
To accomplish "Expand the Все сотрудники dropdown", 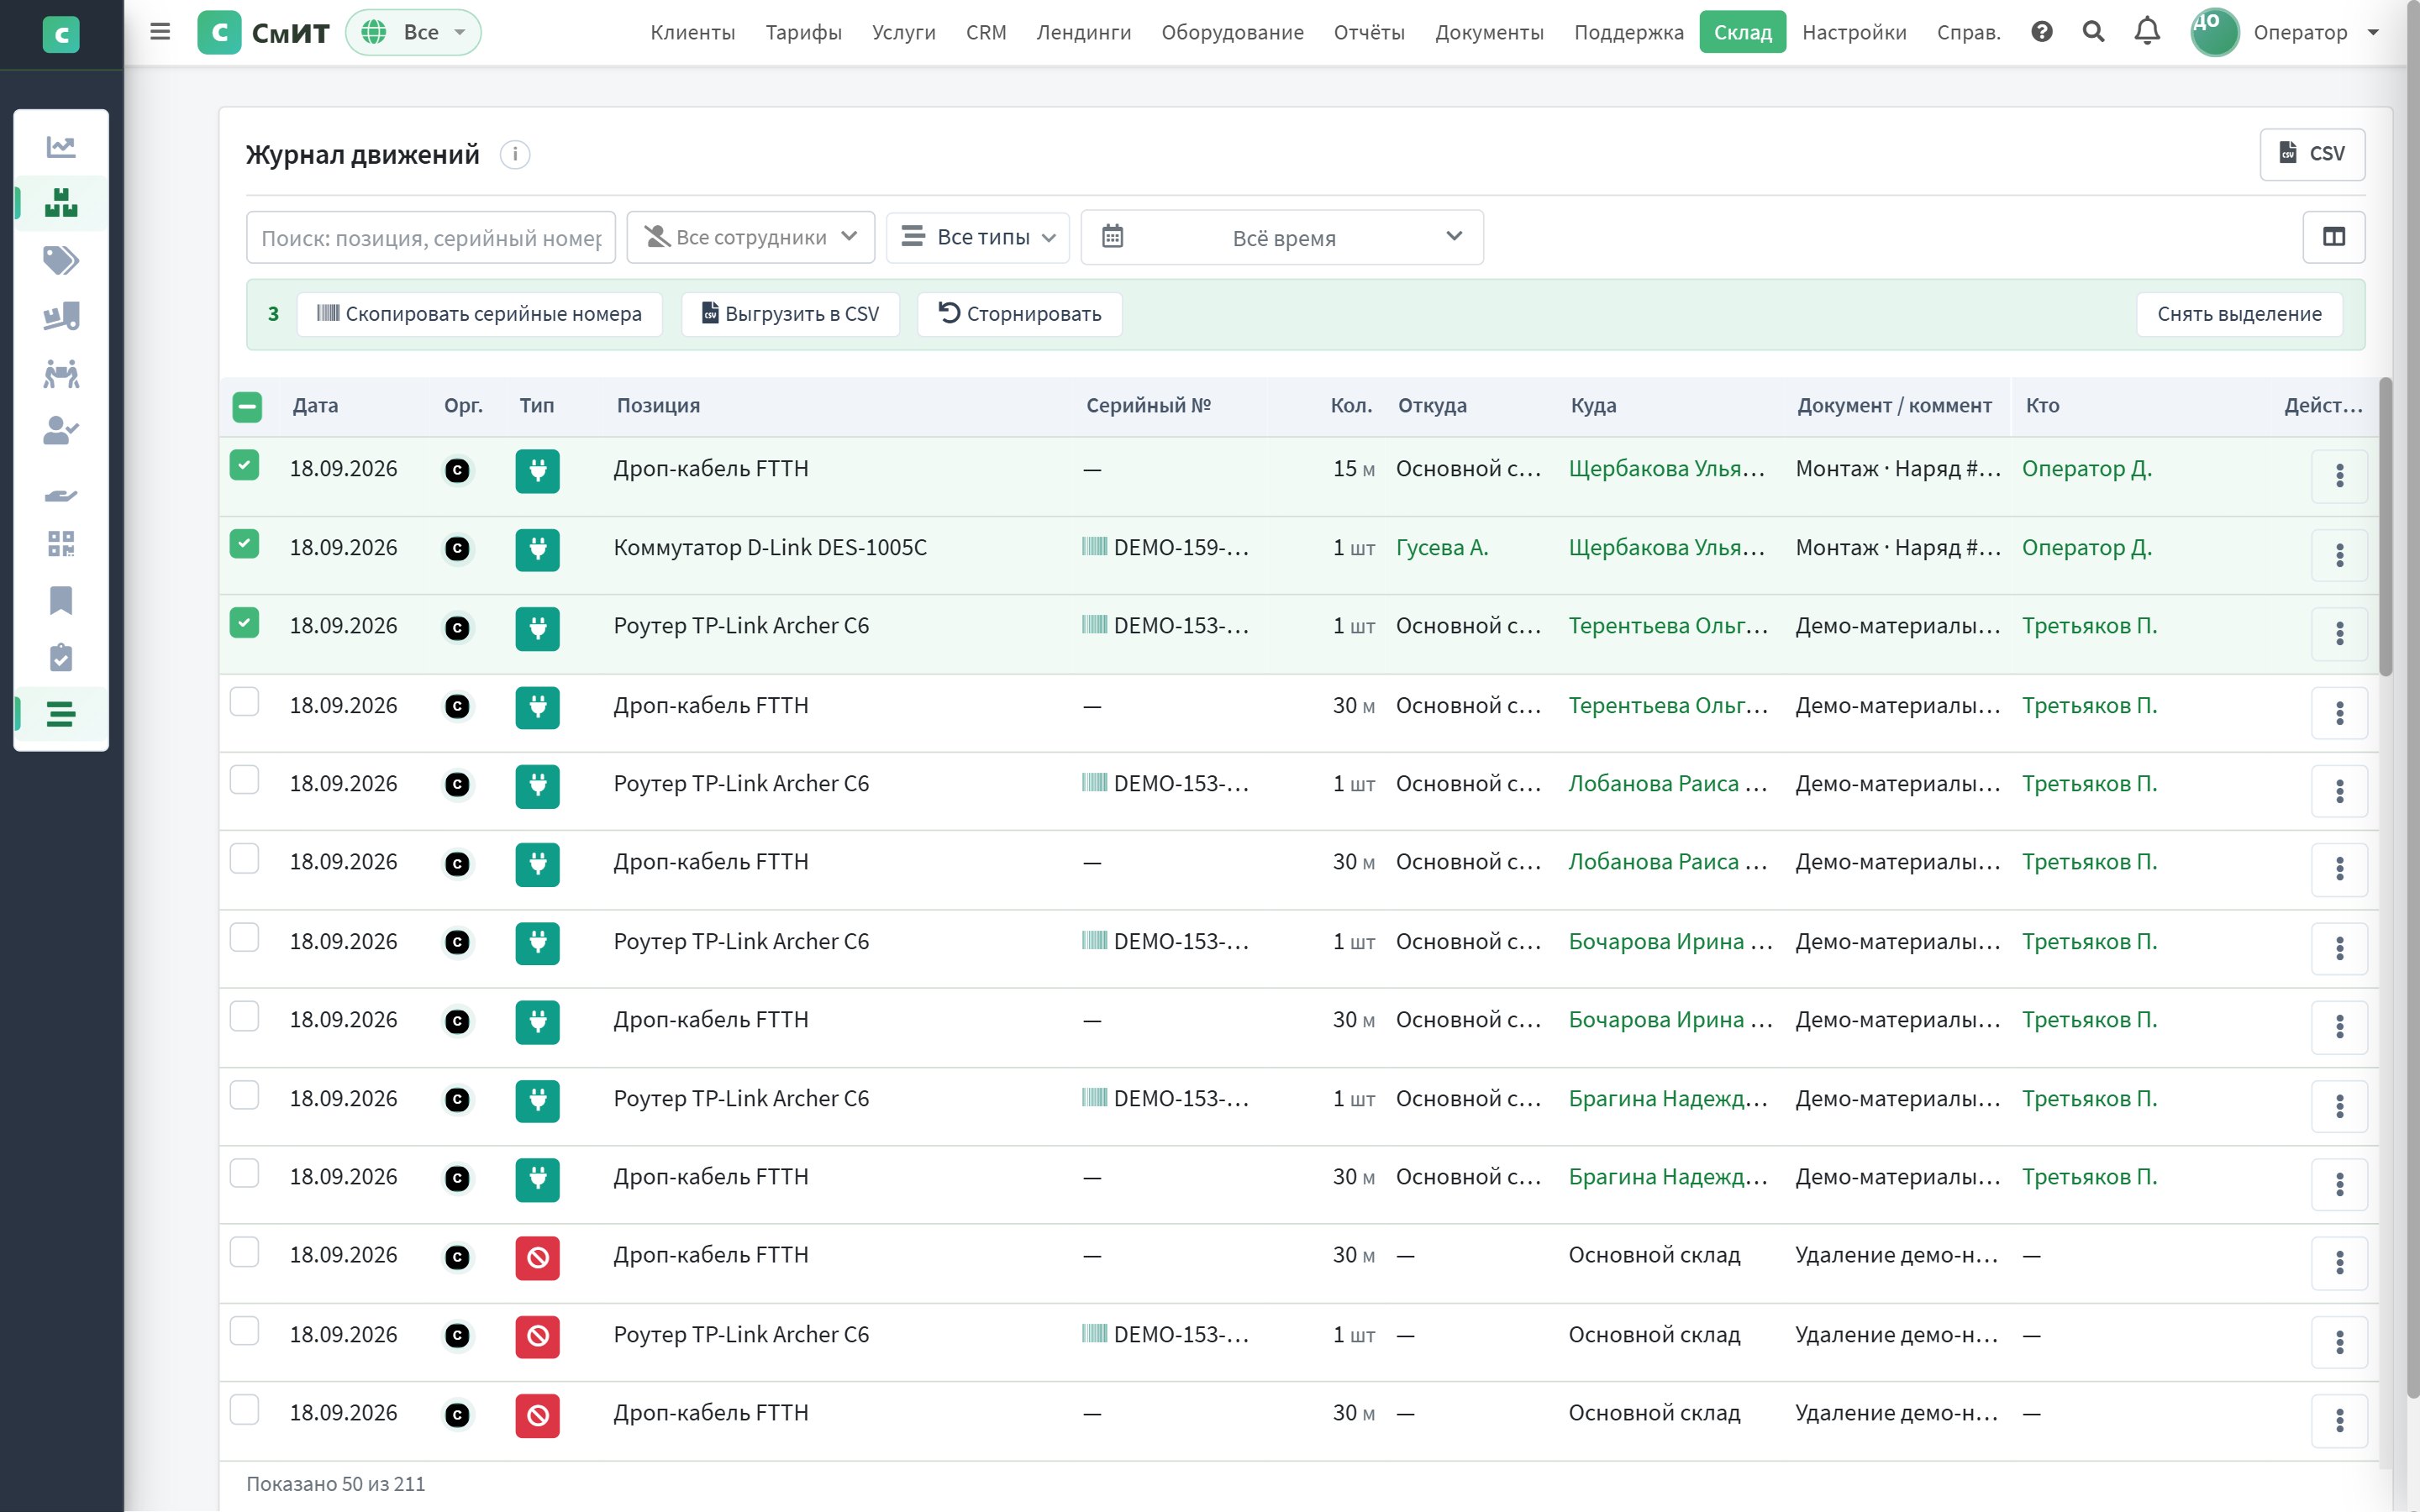I will [751, 237].
